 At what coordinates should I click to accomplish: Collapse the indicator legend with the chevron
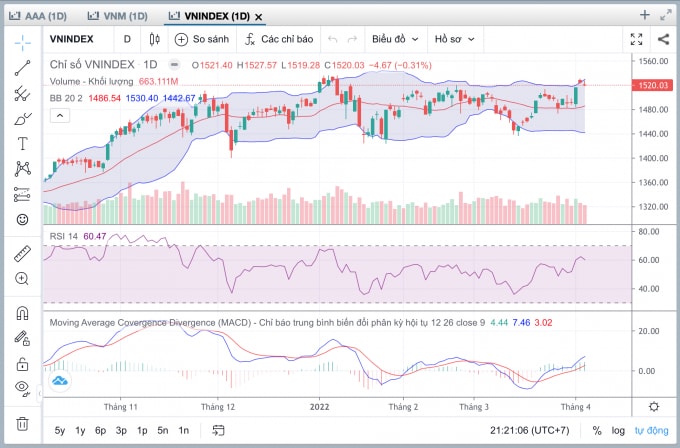[x=60, y=116]
